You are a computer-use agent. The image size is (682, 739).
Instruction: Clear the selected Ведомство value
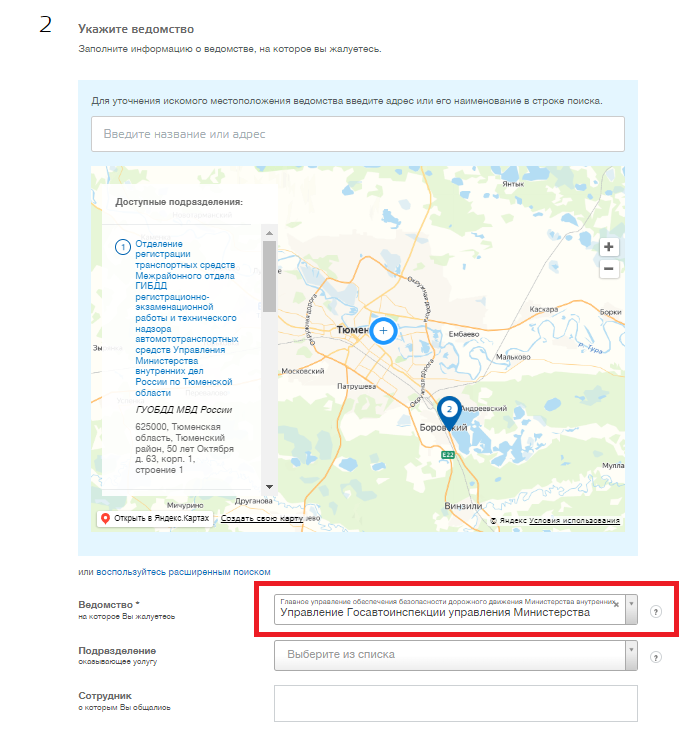point(616,604)
